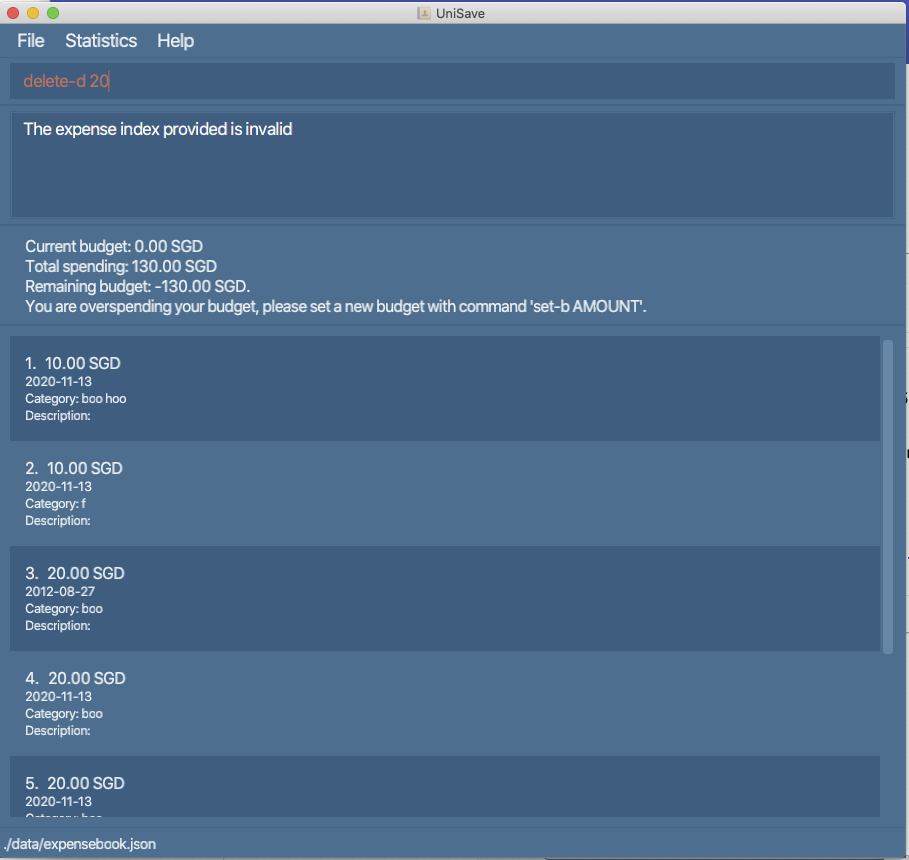Select expense 1 amount '10.00 SGD'
The width and height of the screenshot is (909, 860).
click(83, 363)
